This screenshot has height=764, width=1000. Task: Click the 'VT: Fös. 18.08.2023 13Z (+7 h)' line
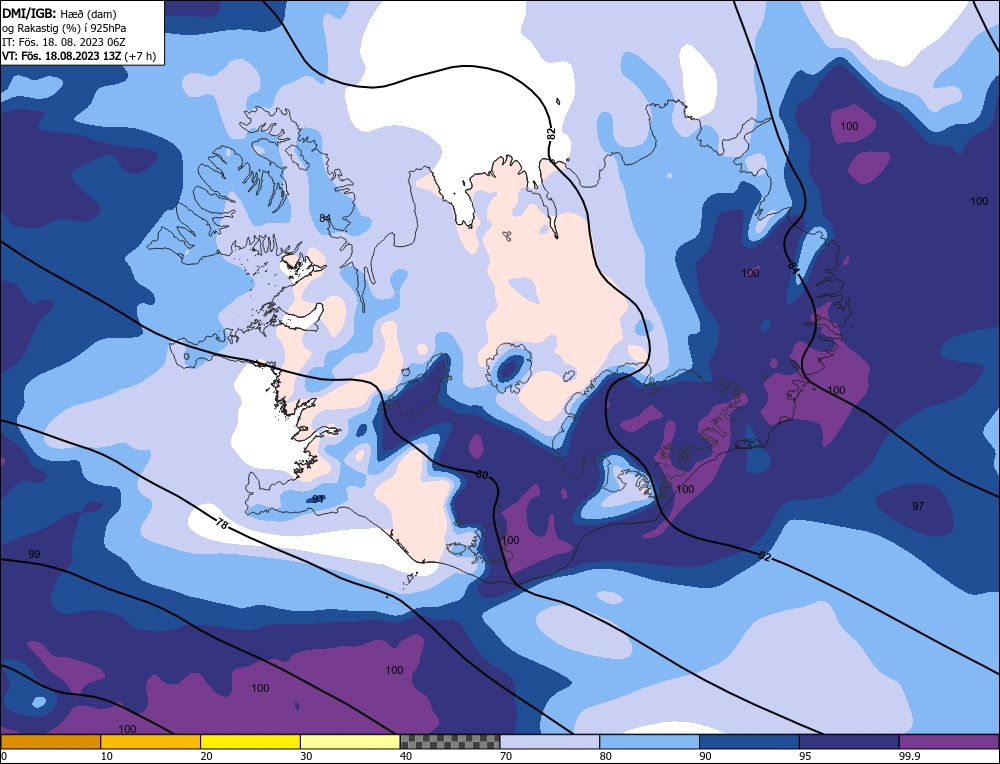[x=79, y=56]
